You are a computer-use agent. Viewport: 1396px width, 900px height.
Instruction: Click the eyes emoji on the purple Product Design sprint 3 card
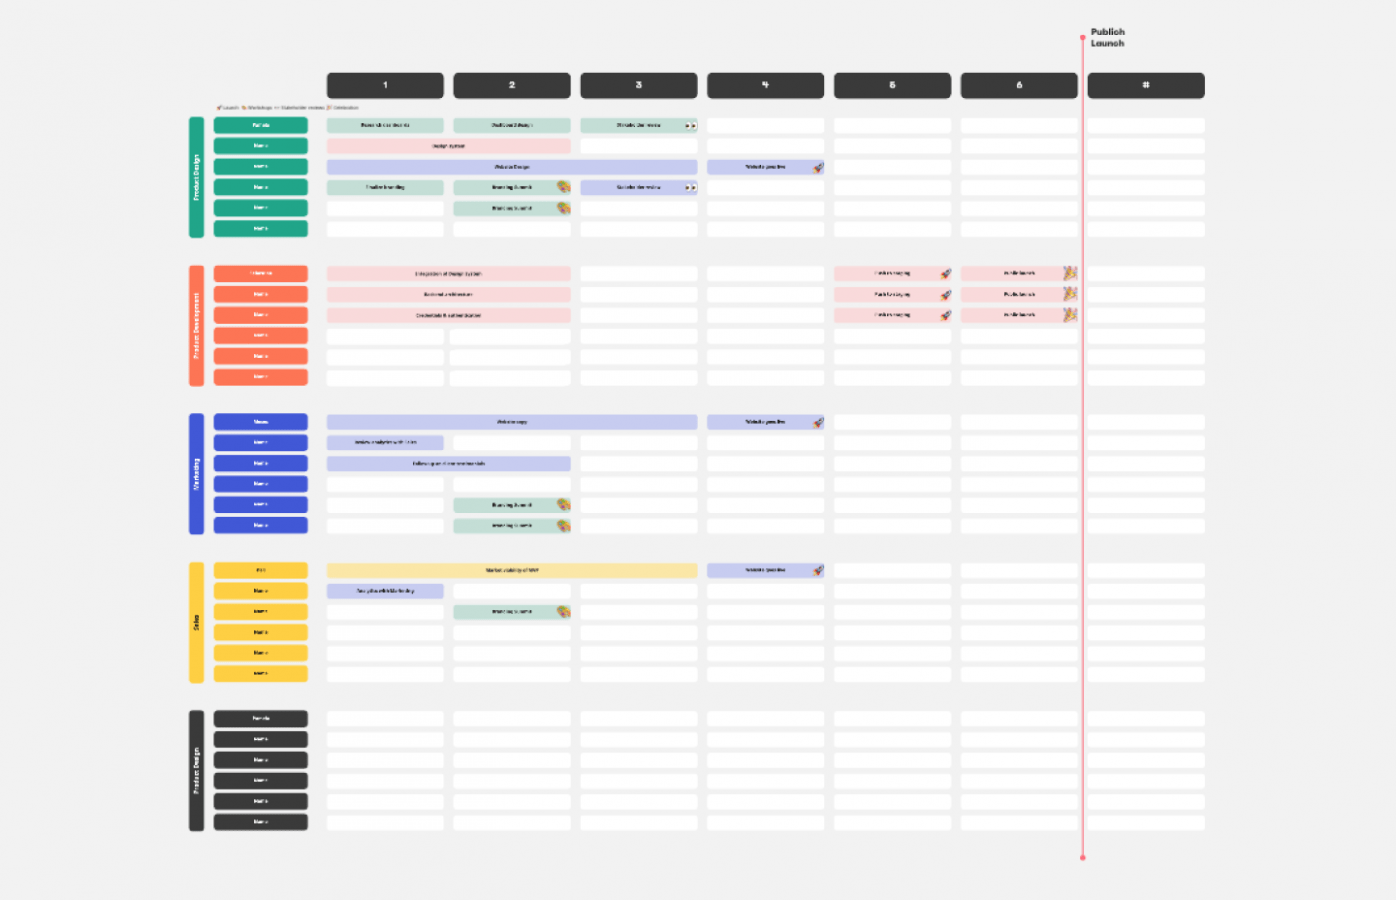(690, 187)
